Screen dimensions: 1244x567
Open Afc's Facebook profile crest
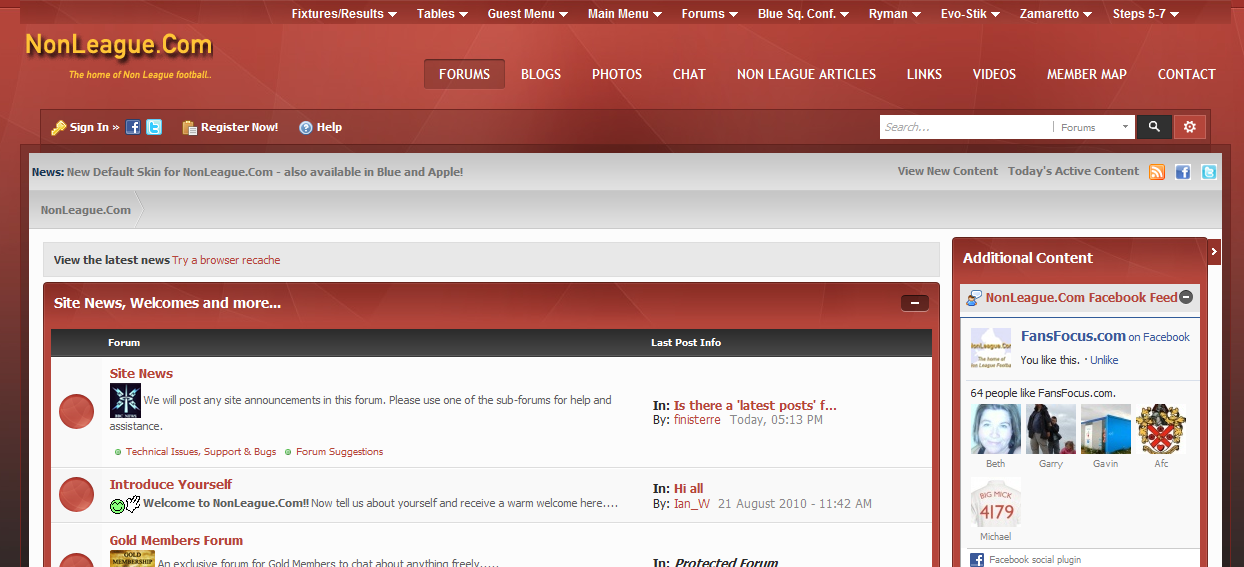click(x=1161, y=430)
